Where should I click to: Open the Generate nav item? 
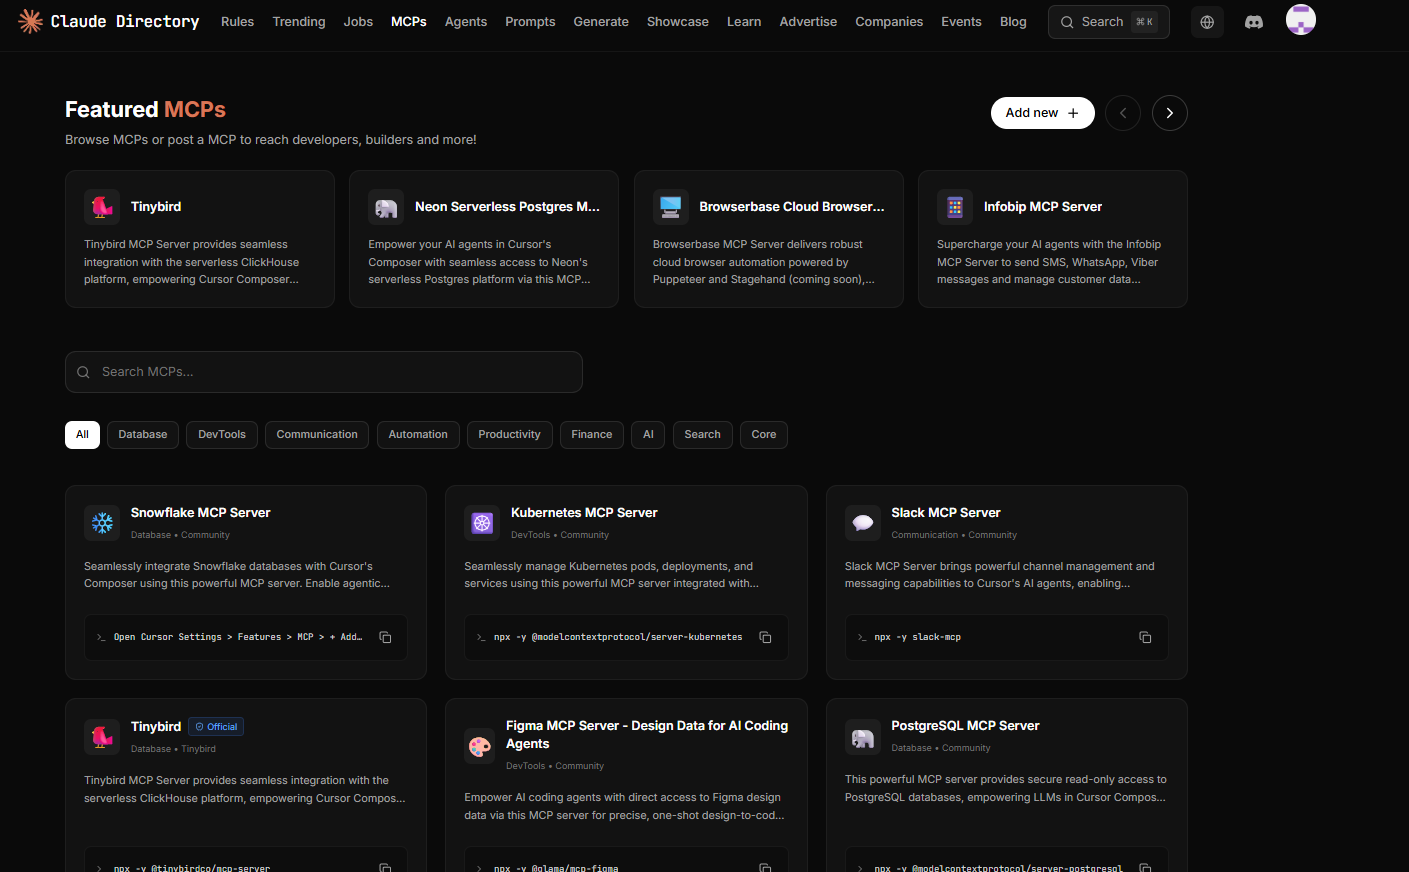click(x=601, y=22)
